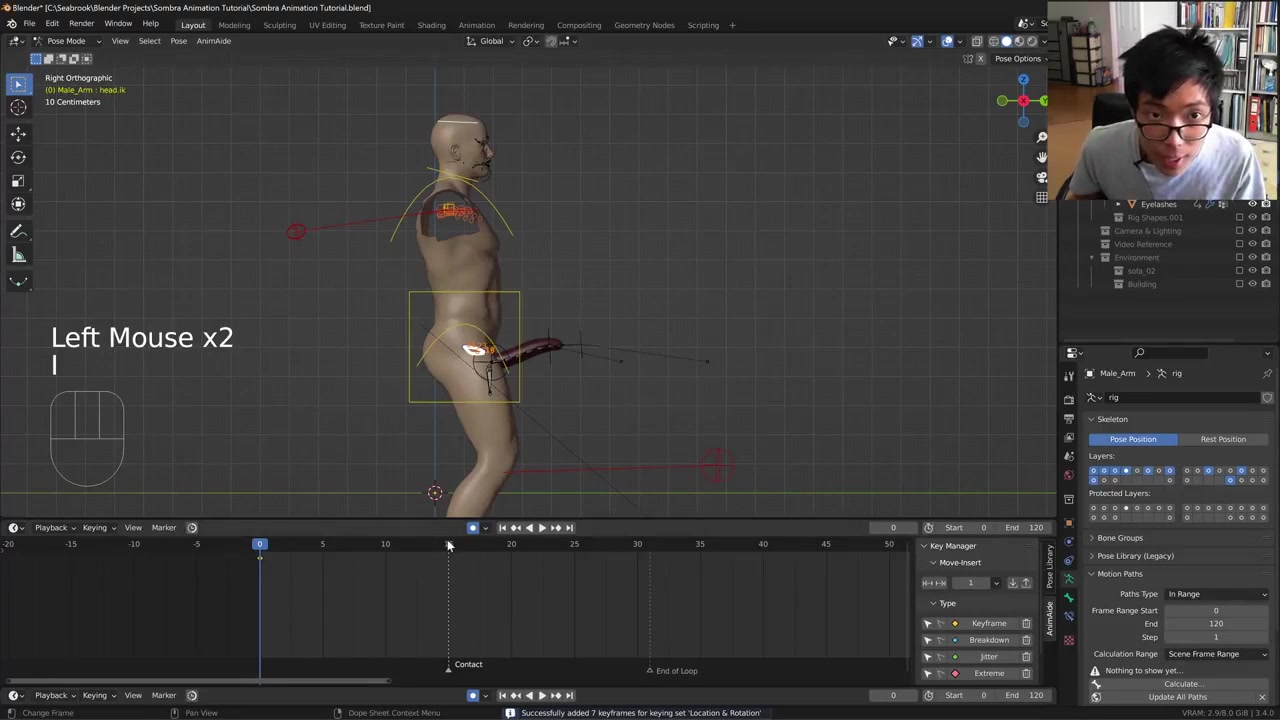
Task: Delete Breakdown key type with its trash icon
Action: (1026, 640)
